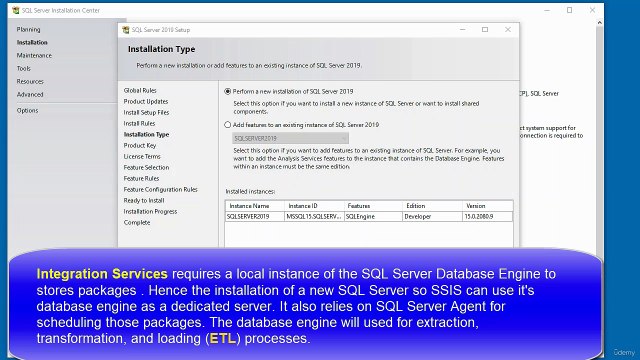Click Product Updates setup step

pos(146,102)
